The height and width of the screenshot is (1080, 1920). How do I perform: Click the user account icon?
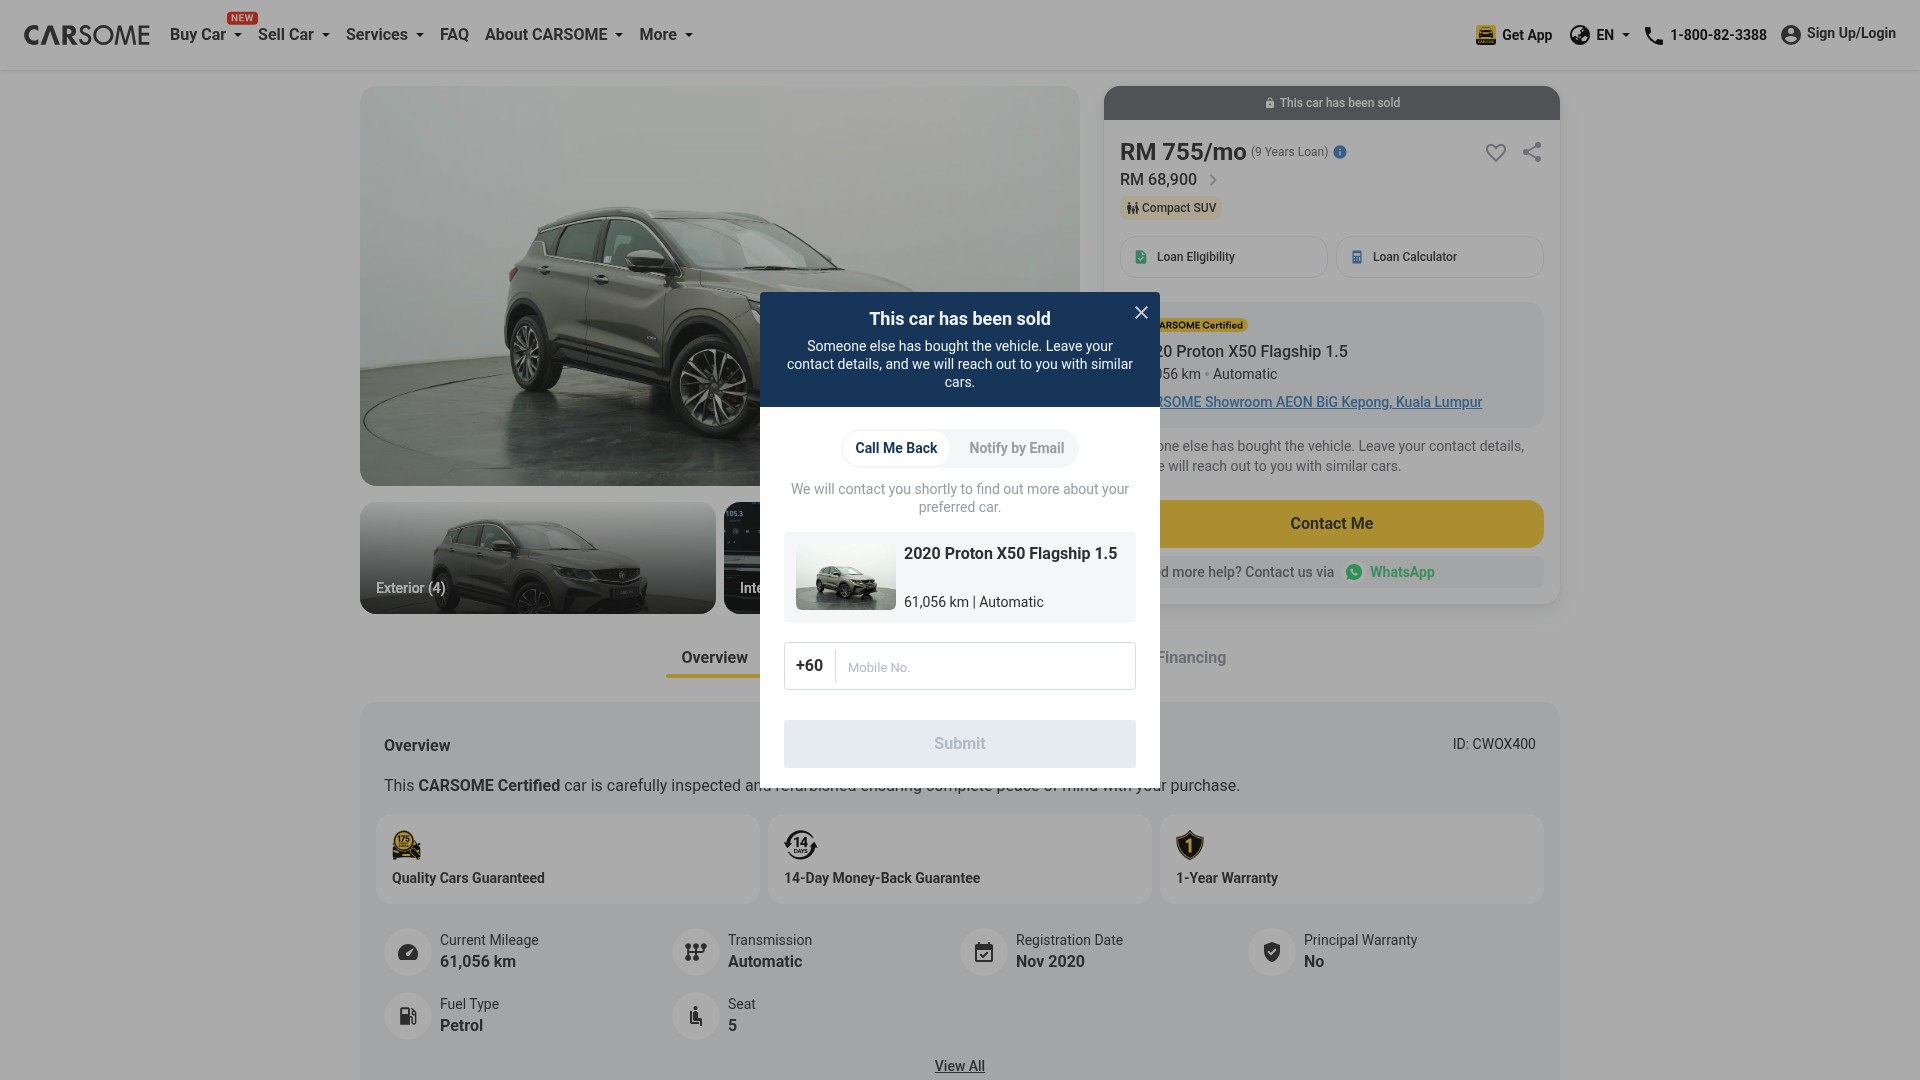1791,35
